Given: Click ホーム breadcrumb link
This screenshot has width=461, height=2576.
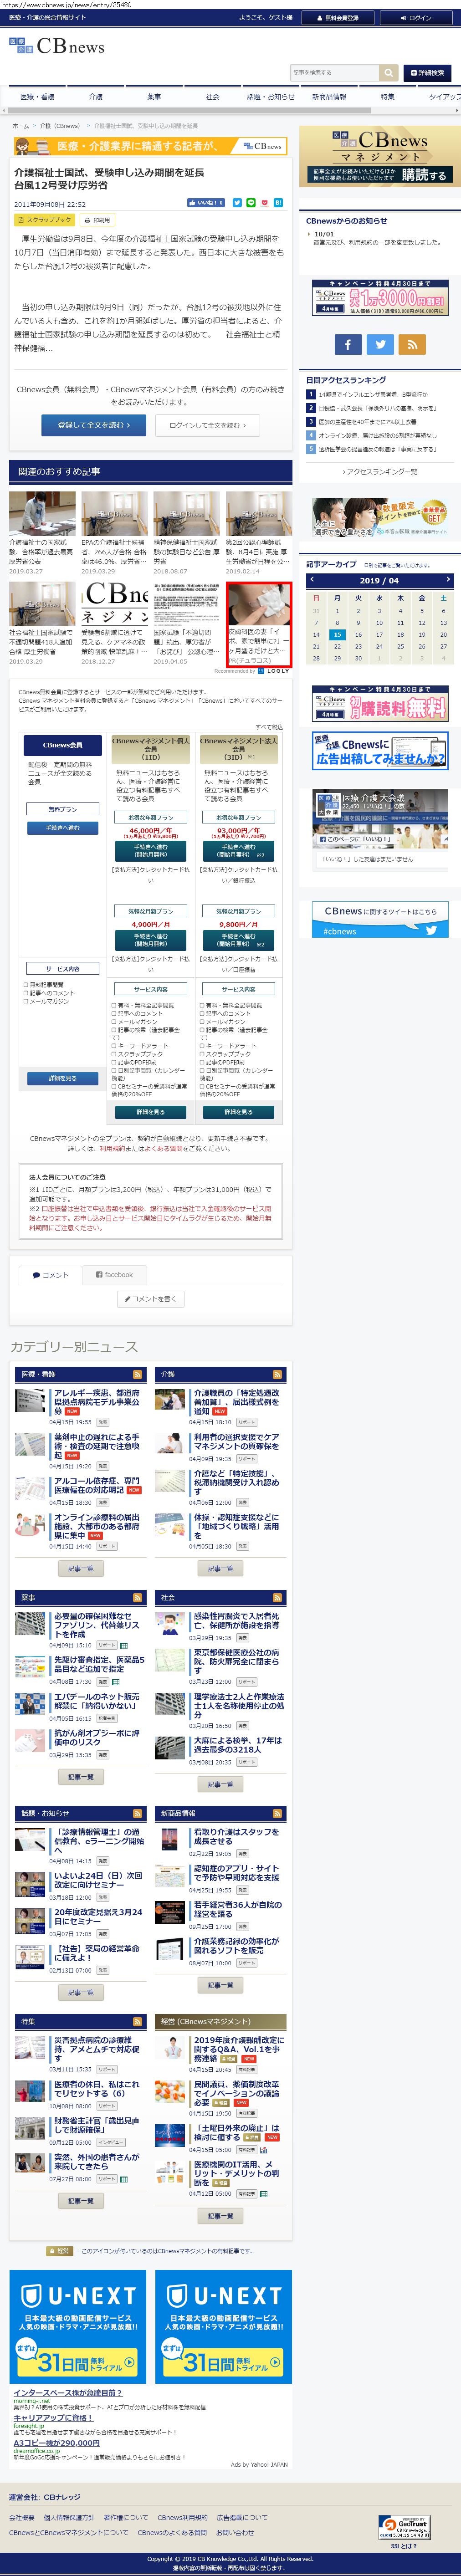Looking at the screenshot, I should (20, 126).
